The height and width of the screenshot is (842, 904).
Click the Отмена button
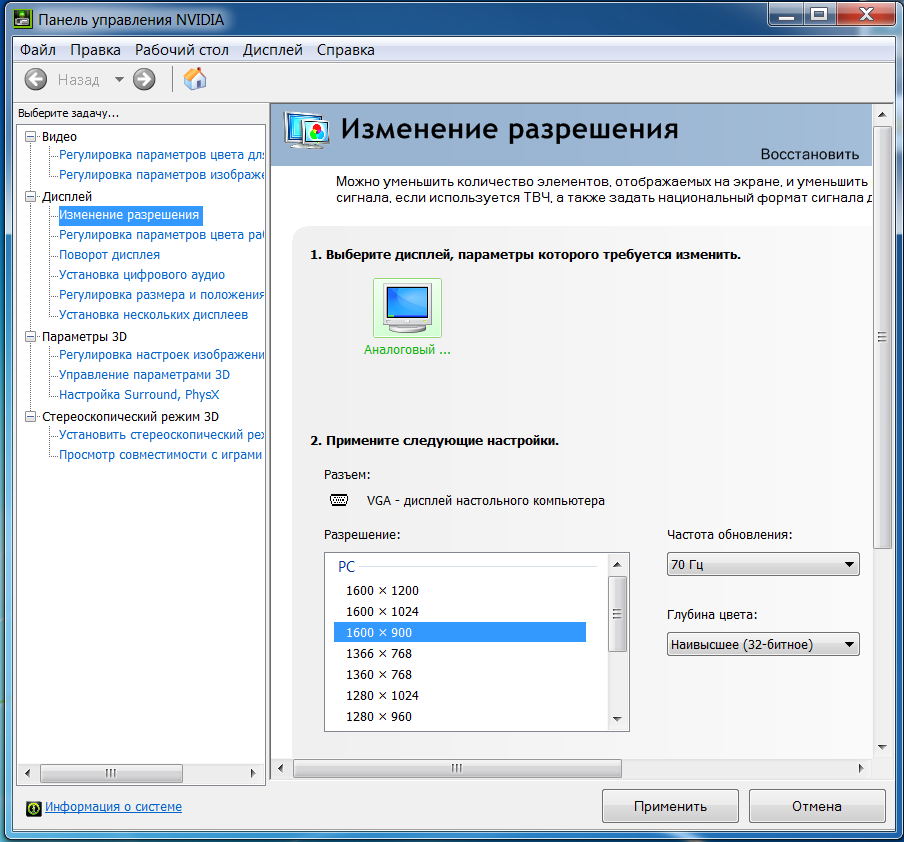[x=816, y=806]
